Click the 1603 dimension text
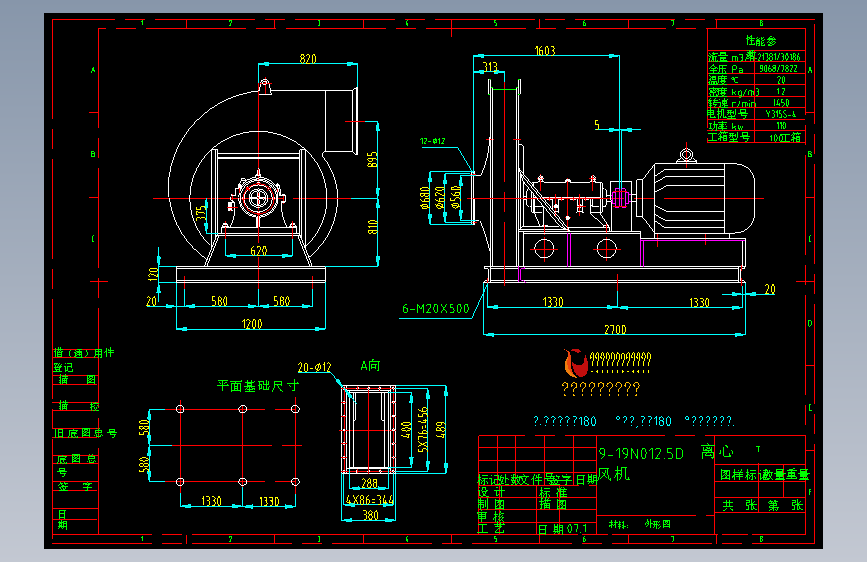The image size is (867, 562). click(x=545, y=51)
